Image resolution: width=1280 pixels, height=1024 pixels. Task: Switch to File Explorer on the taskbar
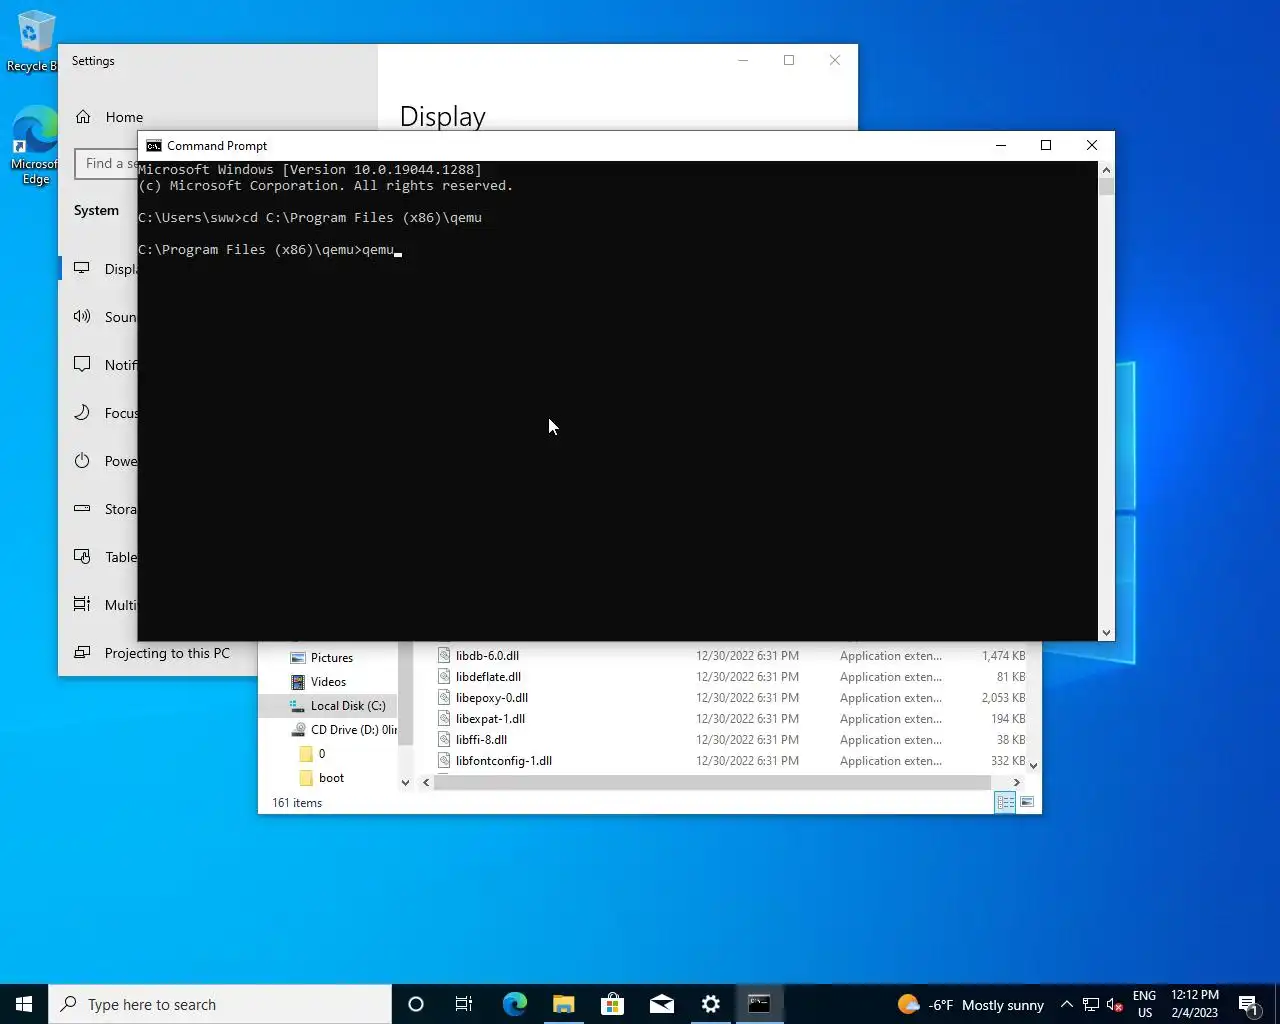point(563,1004)
